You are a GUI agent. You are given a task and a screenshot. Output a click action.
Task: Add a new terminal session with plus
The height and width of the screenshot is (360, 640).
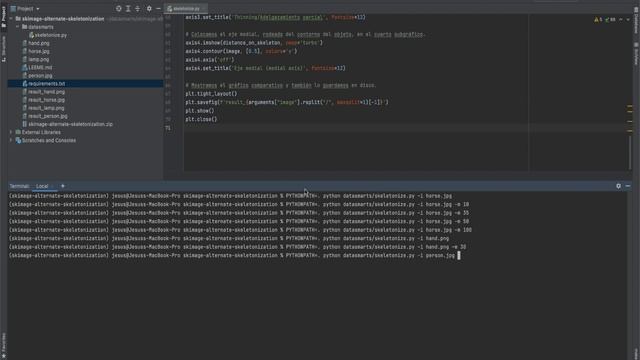click(x=63, y=186)
